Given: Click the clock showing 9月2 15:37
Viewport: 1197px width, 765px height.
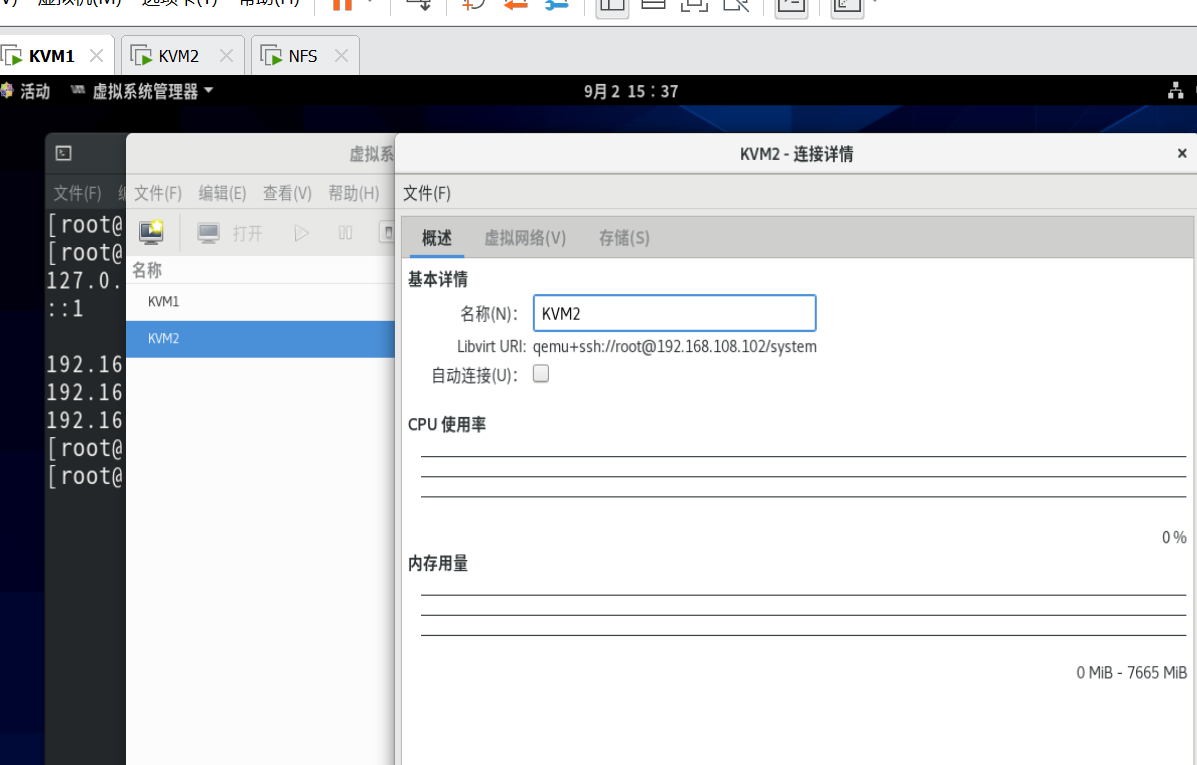Looking at the screenshot, I should tap(631, 92).
